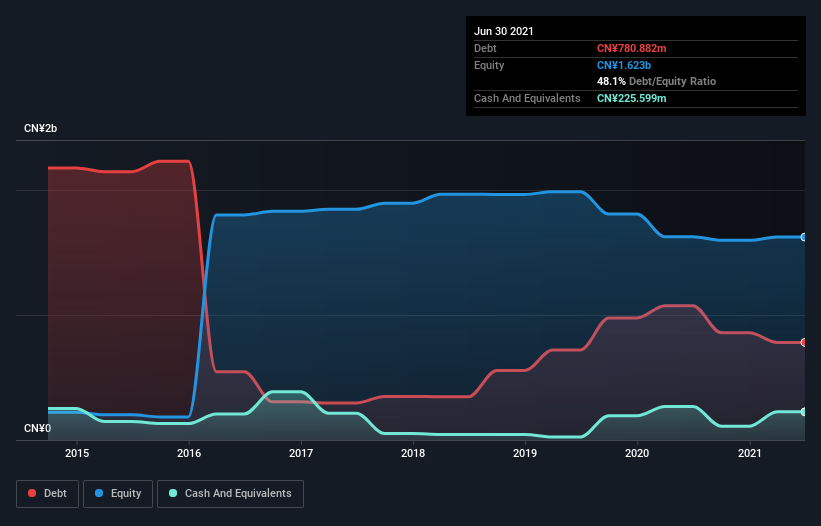This screenshot has height=526, width=821.
Task: Click the CN¥780.882m debt value
Action: point(631,48)
